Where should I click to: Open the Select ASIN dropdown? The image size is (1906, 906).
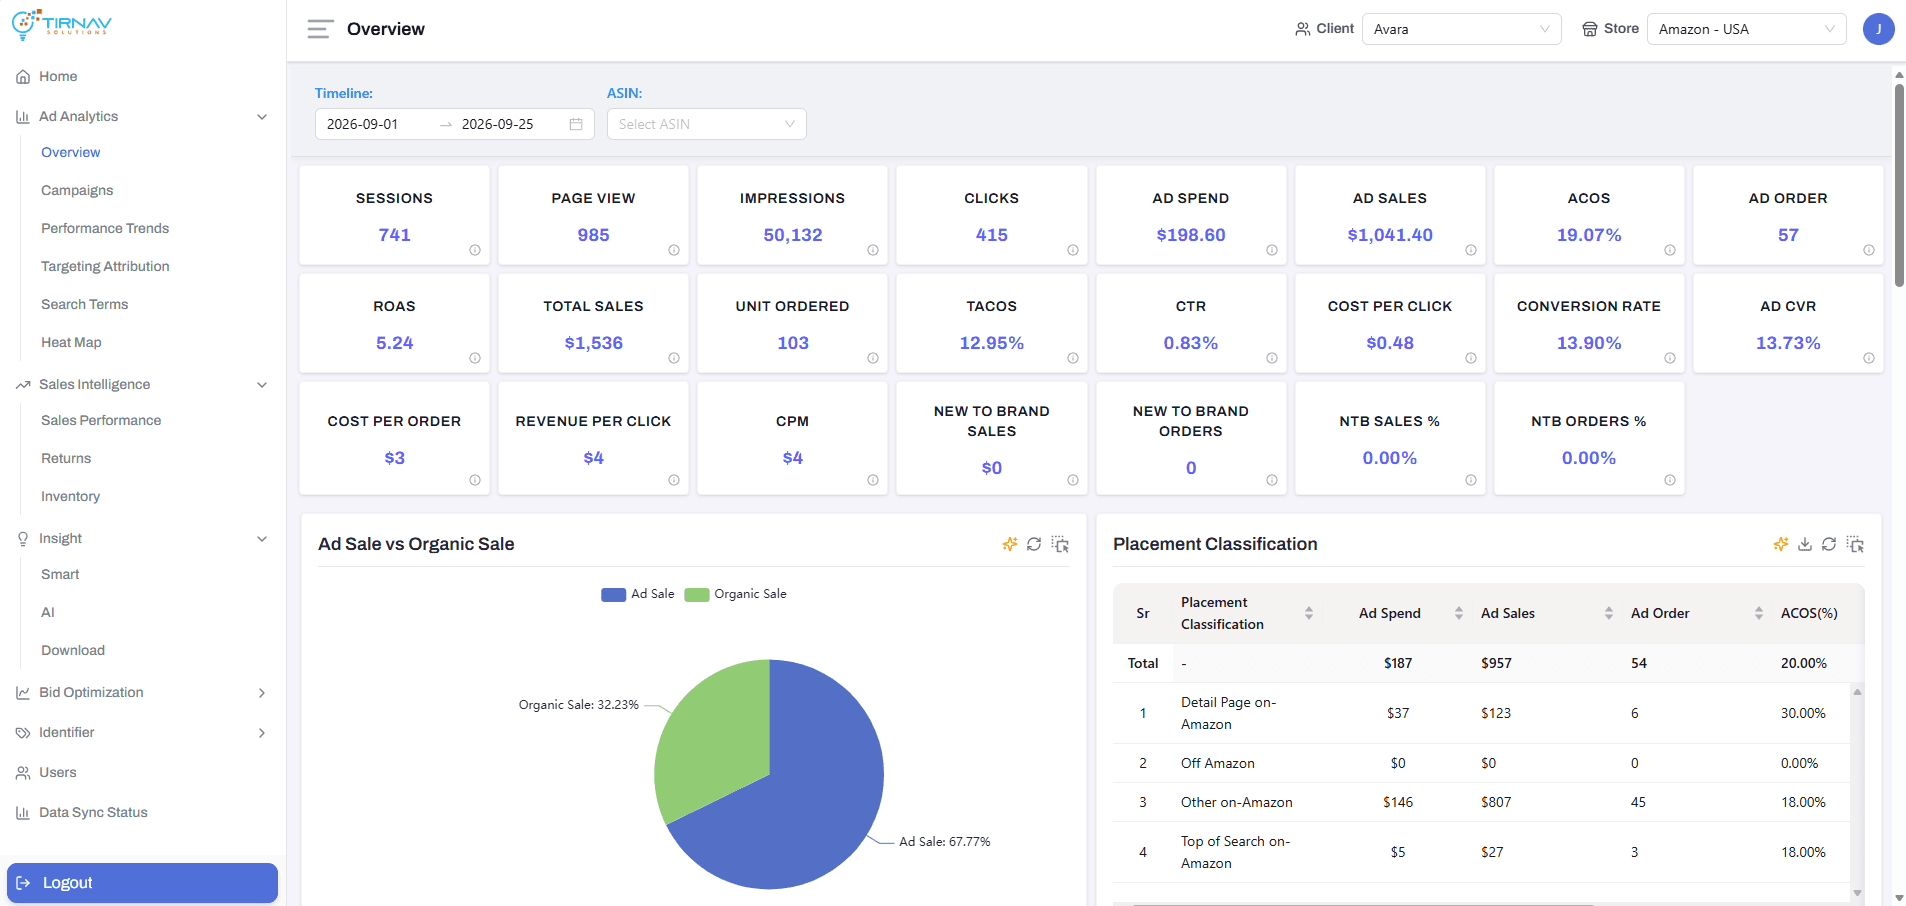click(706, 124)
